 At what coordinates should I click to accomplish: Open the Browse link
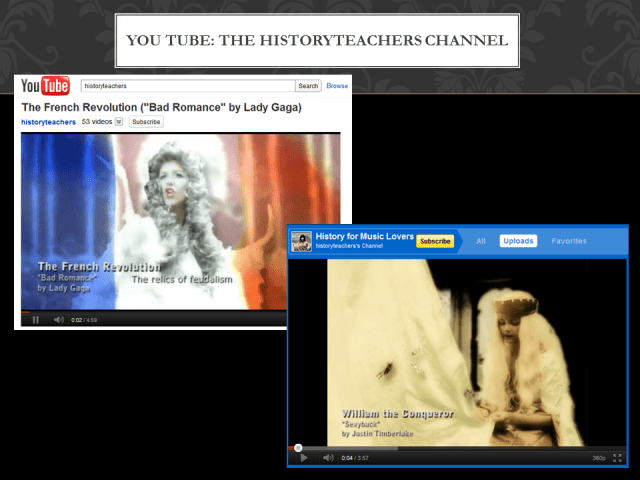click(x=337, y=86)
